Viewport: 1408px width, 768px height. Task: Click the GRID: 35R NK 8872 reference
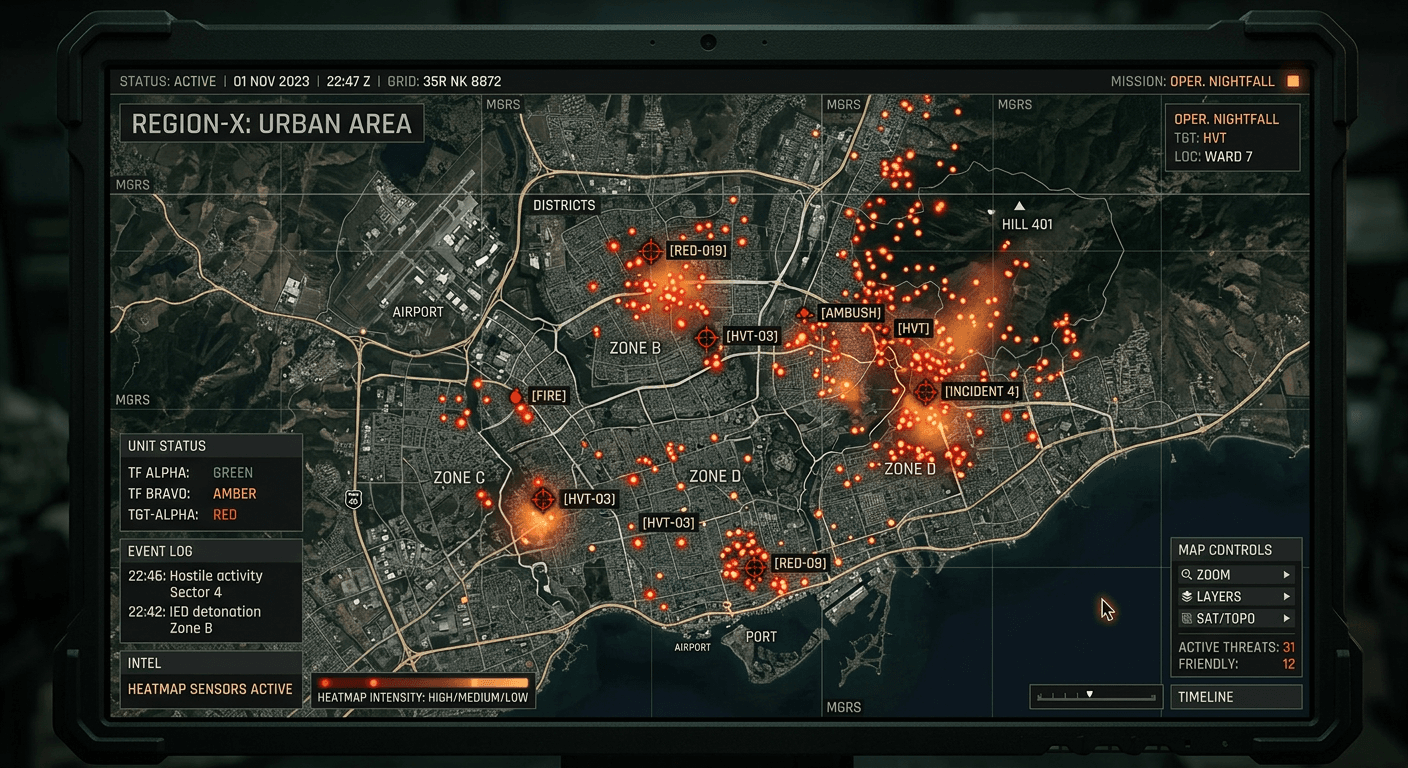point(444,81)
